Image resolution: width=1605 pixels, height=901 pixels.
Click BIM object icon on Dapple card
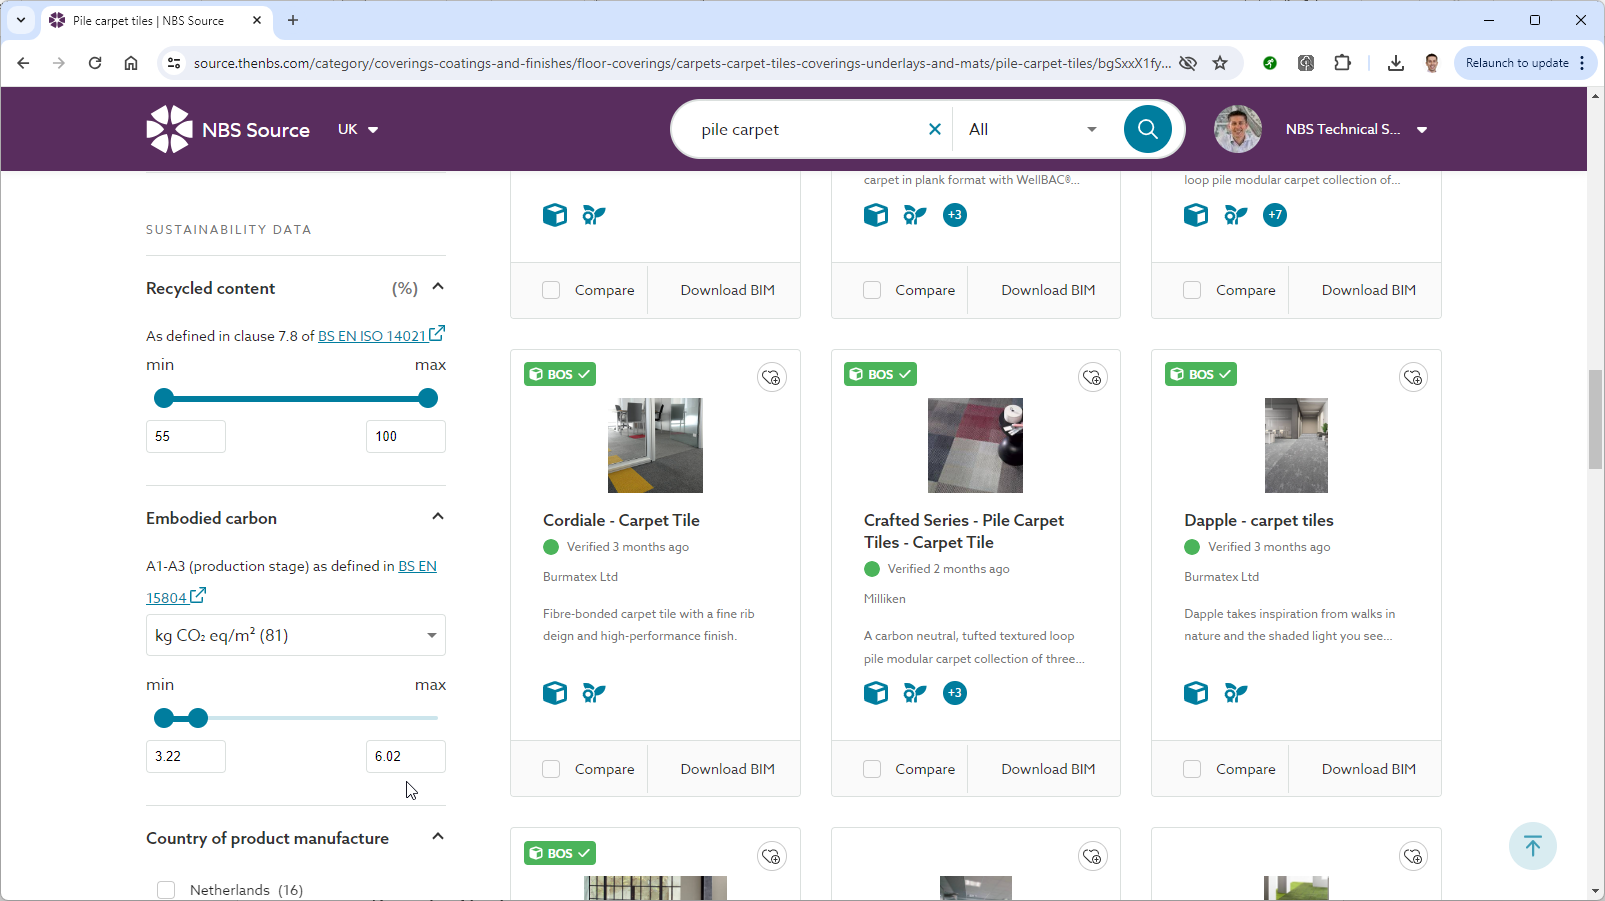click(1196, 693)
